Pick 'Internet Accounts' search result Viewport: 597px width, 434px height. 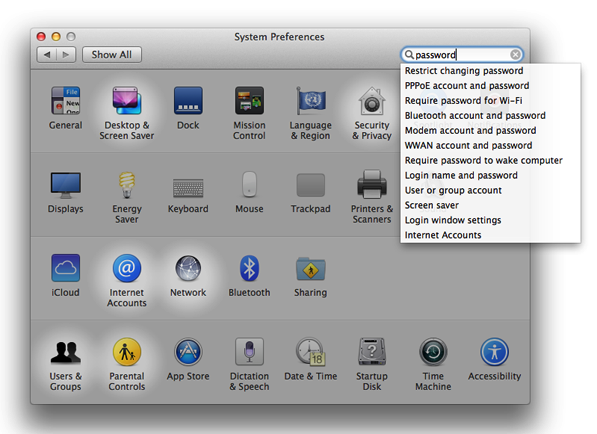(x=490, y=235)
